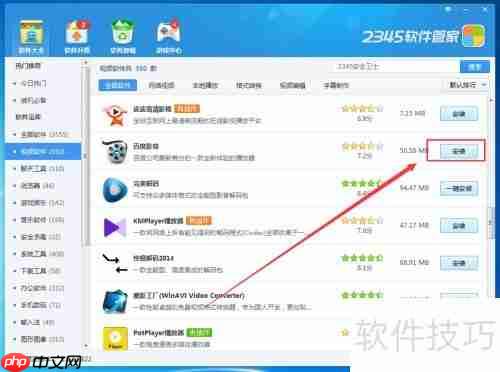
Task: Open the 终极解码2014 title link
Action: (x=153, y=258)
